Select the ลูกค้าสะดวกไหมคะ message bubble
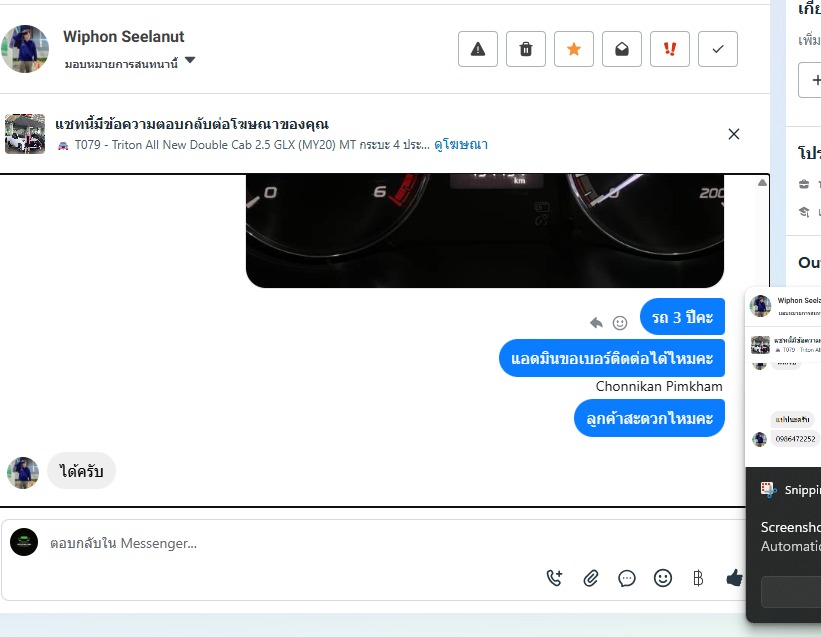Image resolution: width=821 pixels, height=637 pixels. 649,418
